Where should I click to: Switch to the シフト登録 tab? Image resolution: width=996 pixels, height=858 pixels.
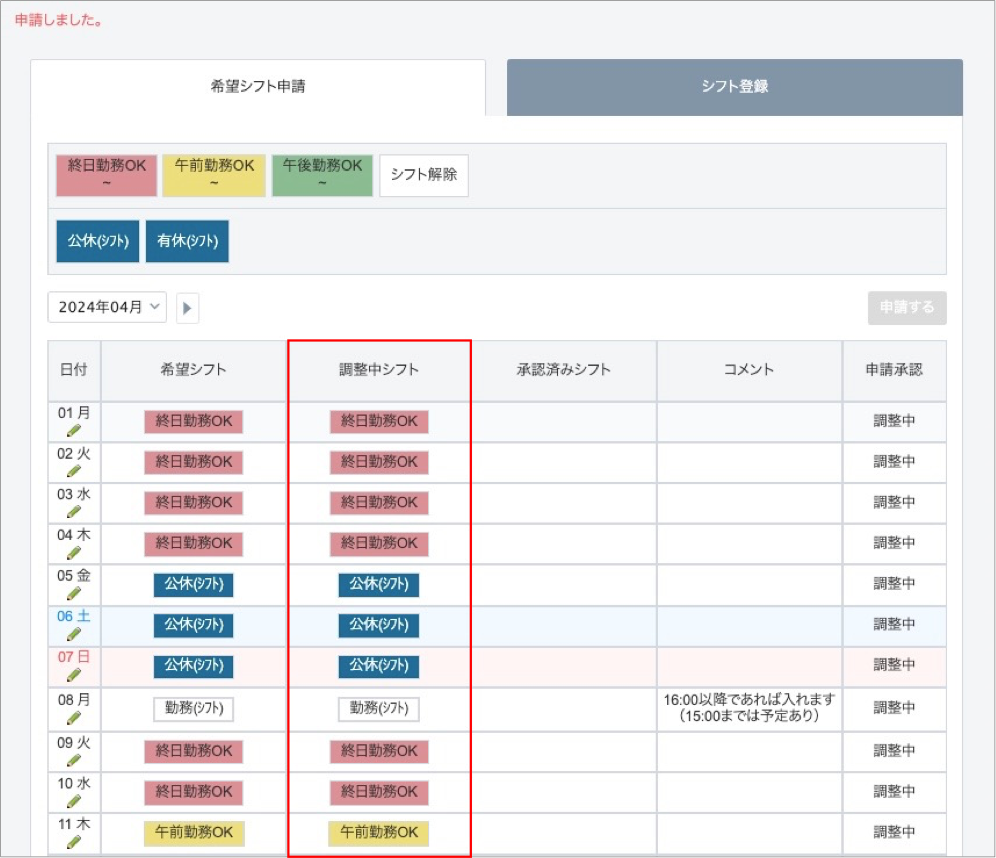coord(734,87)
